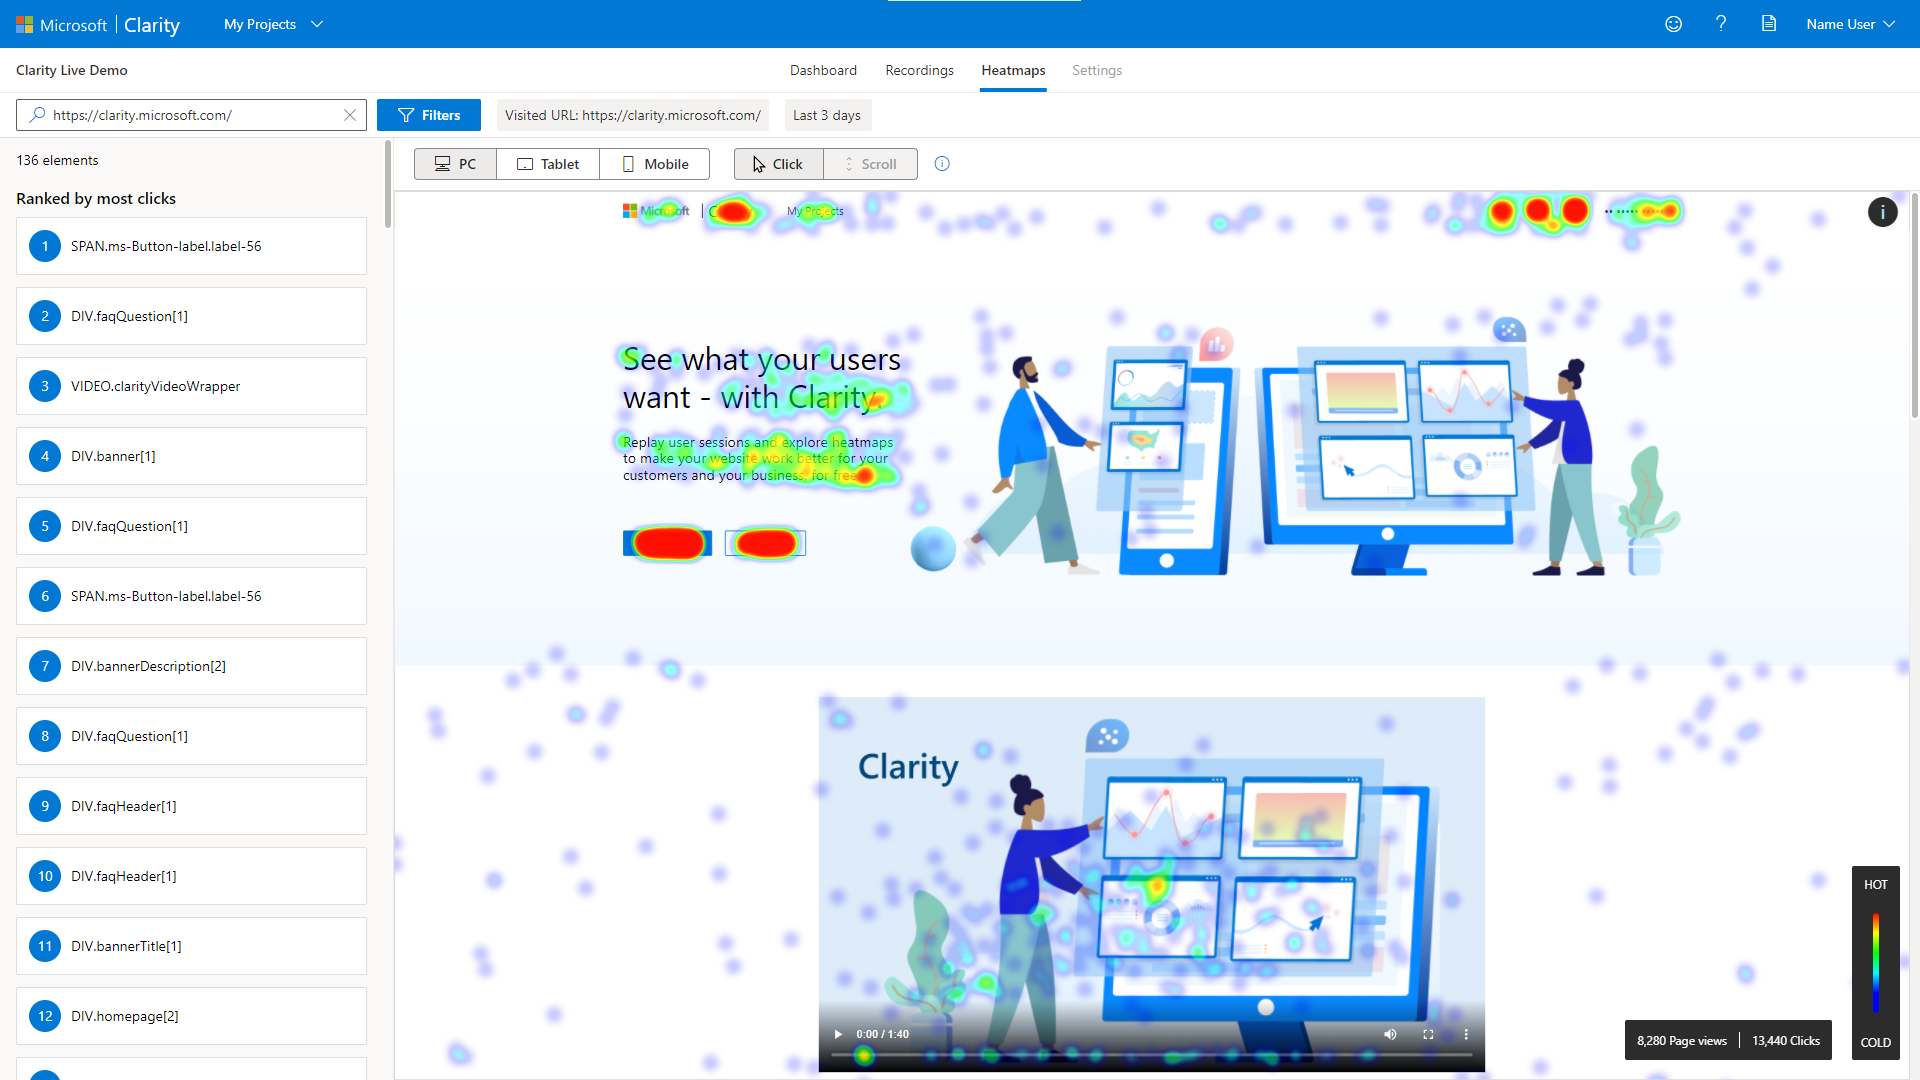Click the Filters button
1920x1080 pixels.
coord(429,115)
